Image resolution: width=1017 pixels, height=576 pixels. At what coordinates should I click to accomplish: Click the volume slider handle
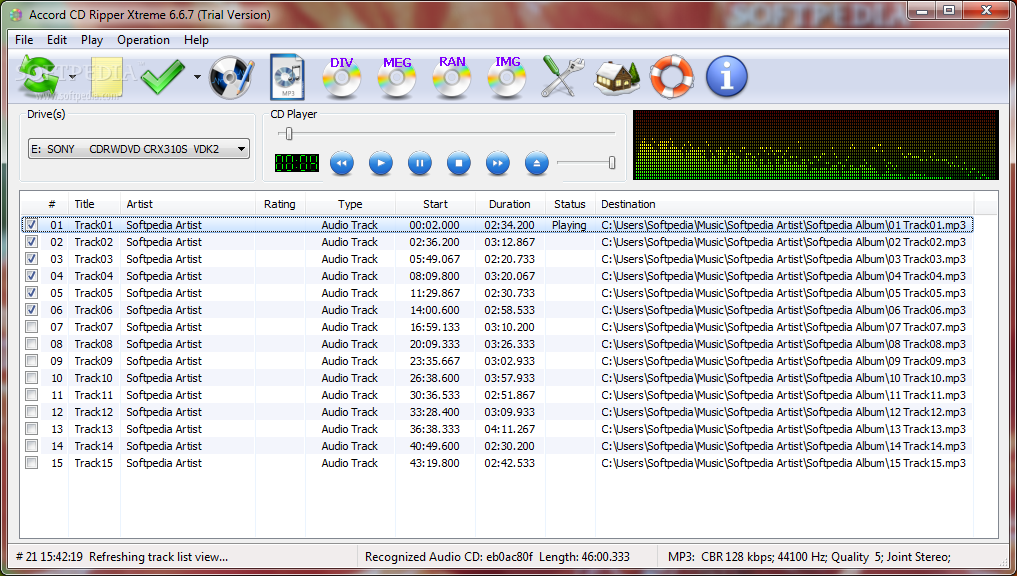pyautogui.click(x=612, y=163)
